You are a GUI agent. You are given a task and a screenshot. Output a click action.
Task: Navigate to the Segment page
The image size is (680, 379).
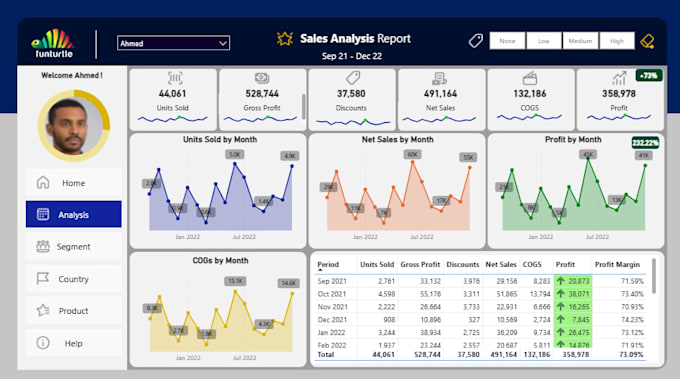pos(73,246)
